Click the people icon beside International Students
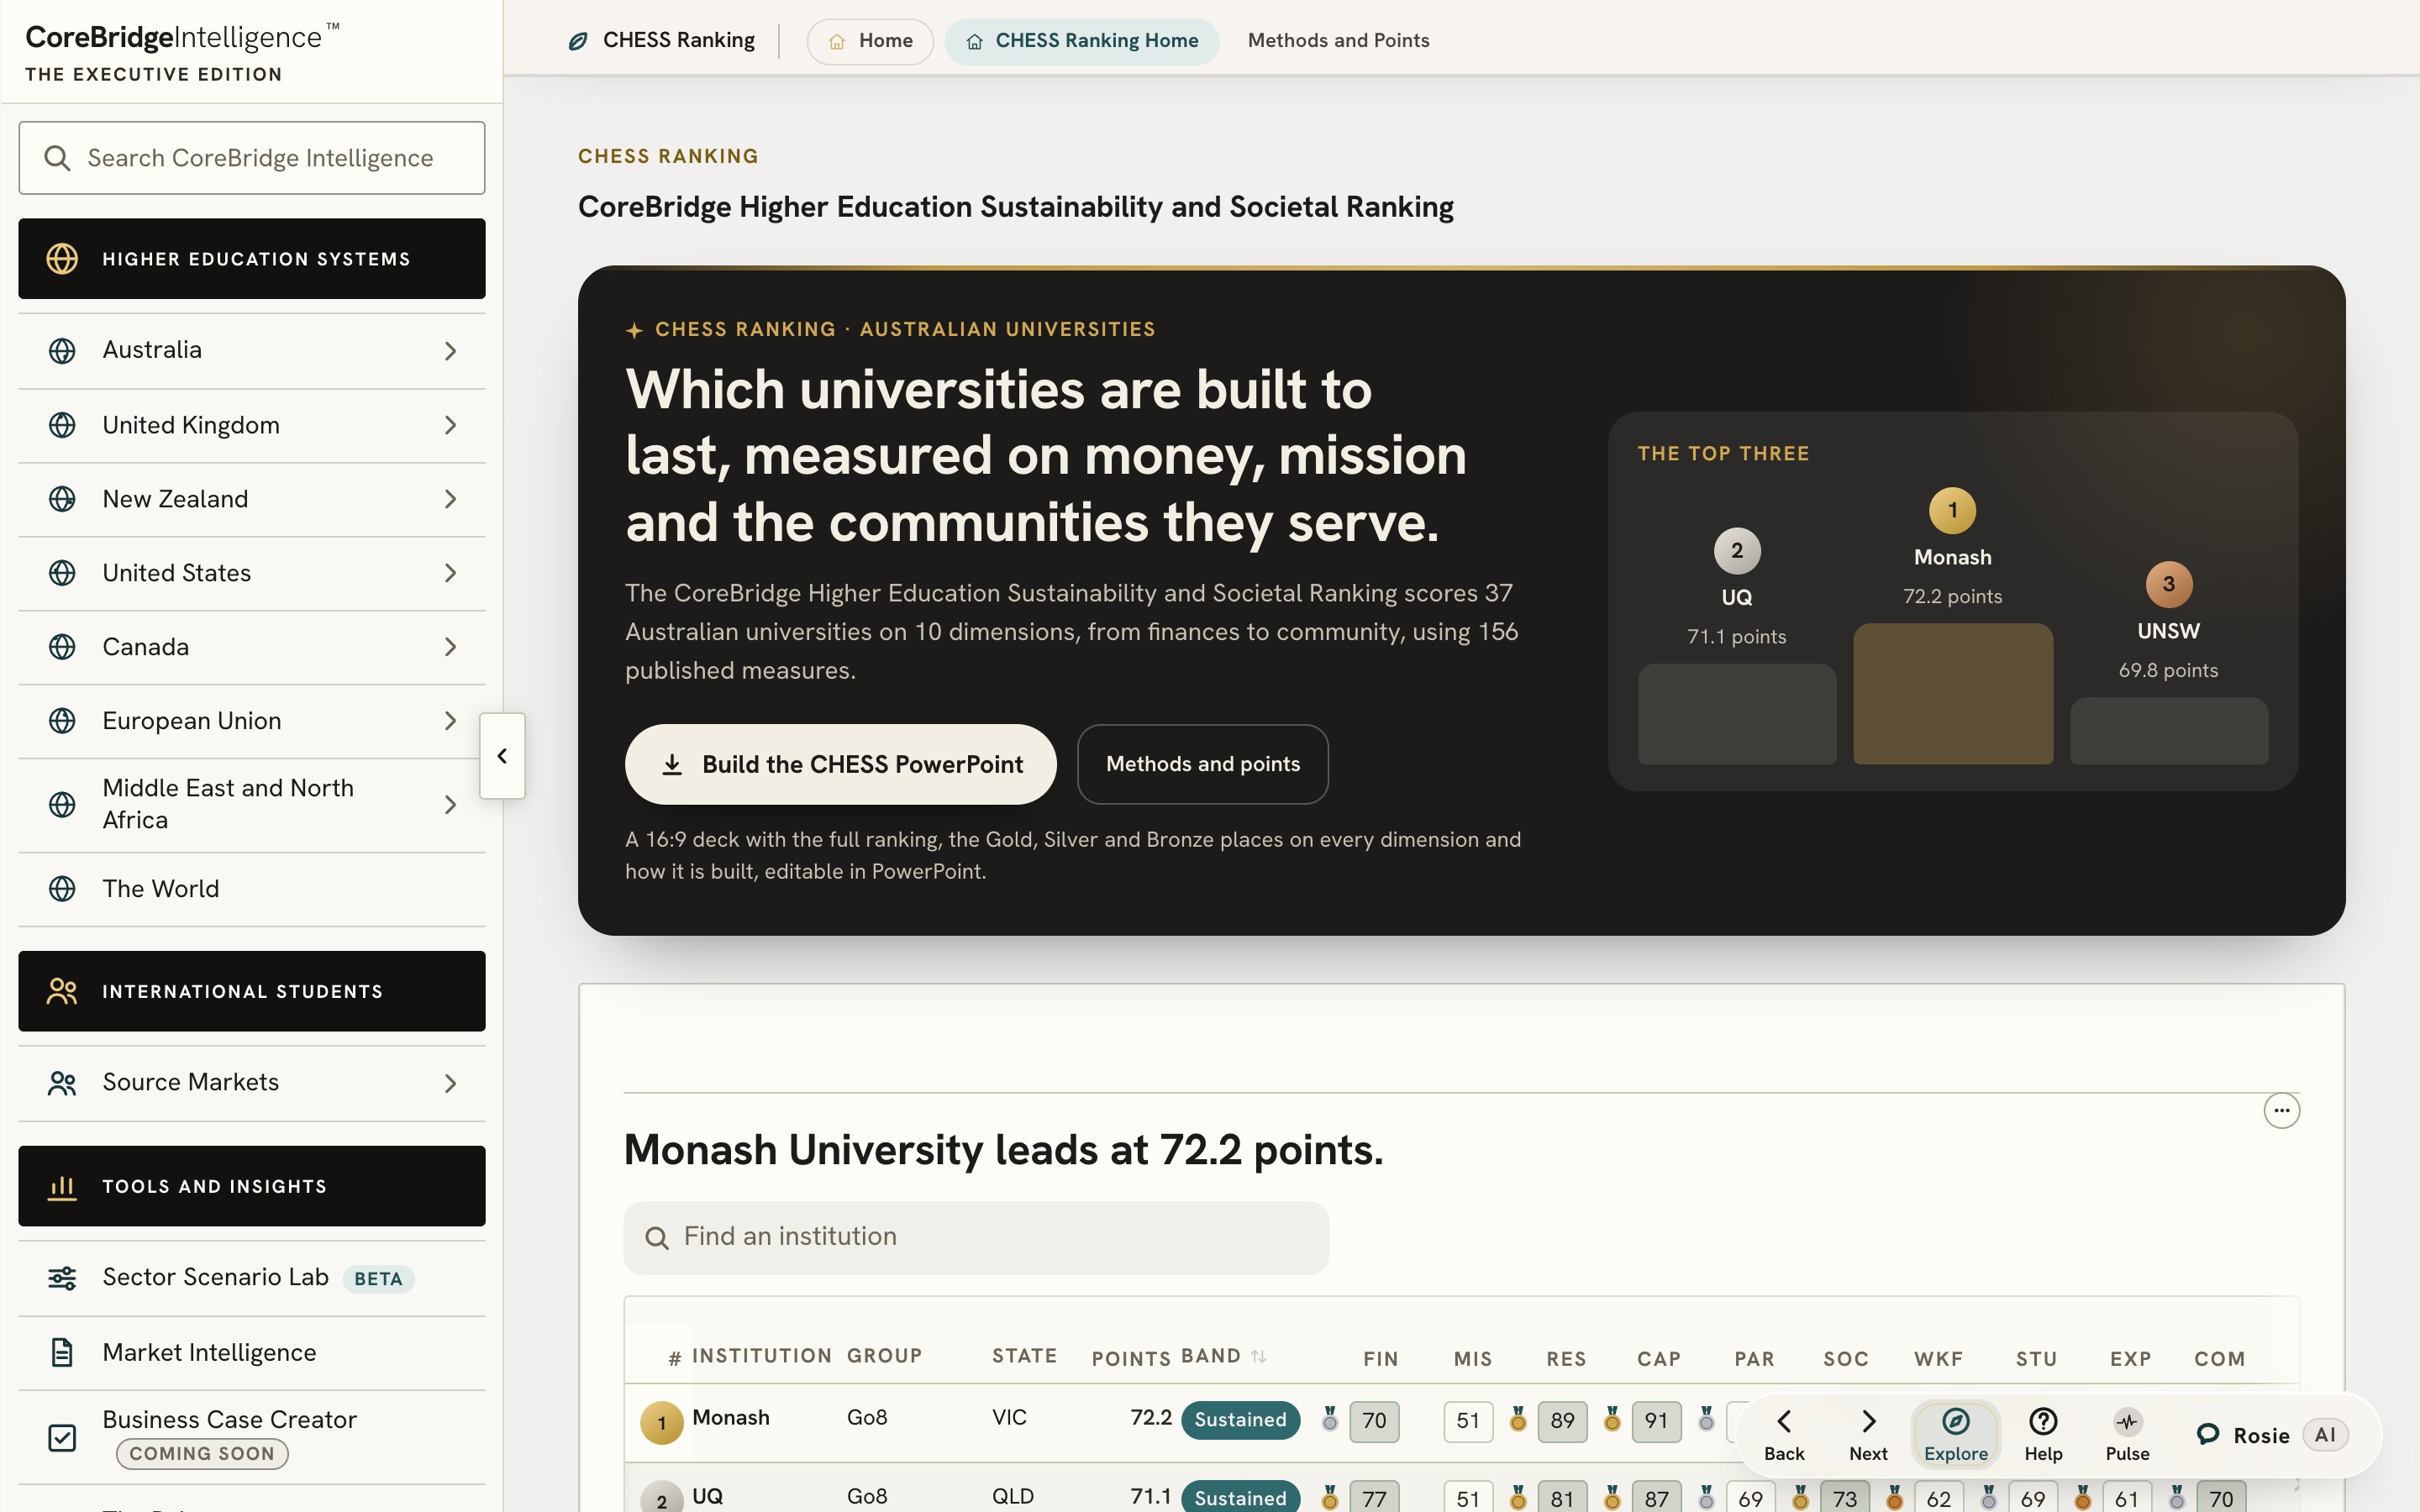This screenshot has height=1512, width=2420. 62,991
